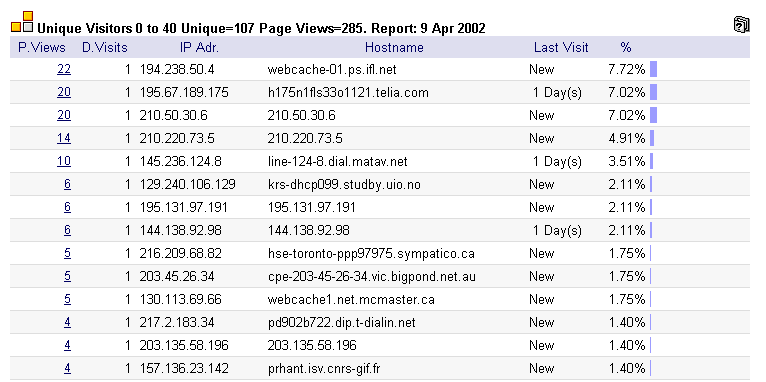
Task: Open the 20 views link for 195.67.189.175
Action: pyautogui.click(x=64, y=92)
